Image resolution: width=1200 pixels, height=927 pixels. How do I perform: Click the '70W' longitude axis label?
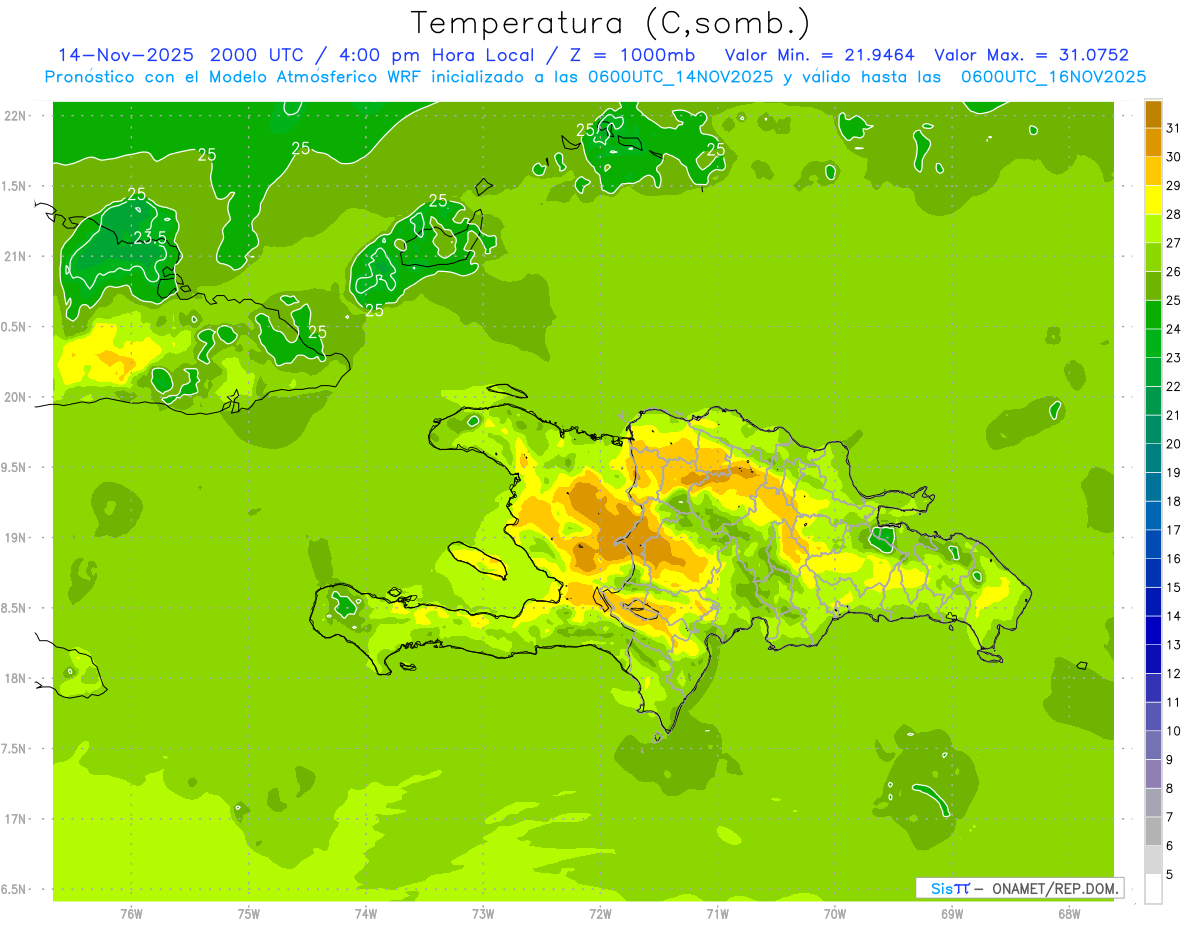pos(835,913)
